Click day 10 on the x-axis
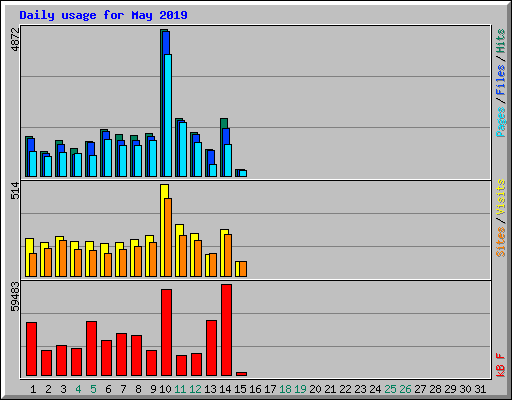 [x=165, y=389]
